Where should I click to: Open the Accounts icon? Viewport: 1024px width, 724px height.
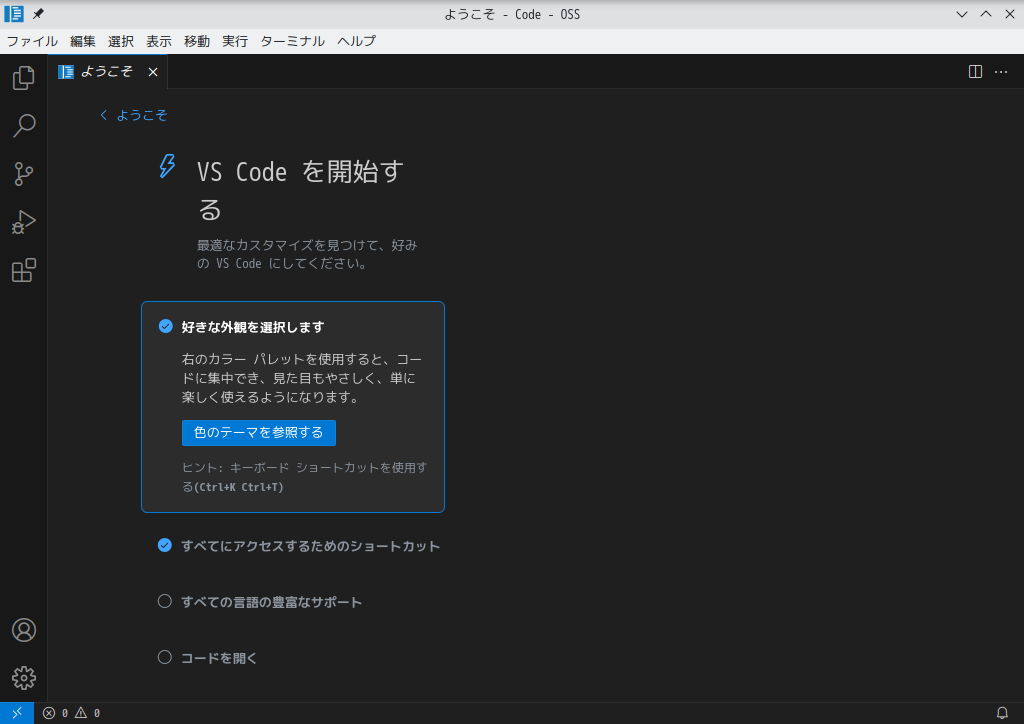click(x=24, y=630)
